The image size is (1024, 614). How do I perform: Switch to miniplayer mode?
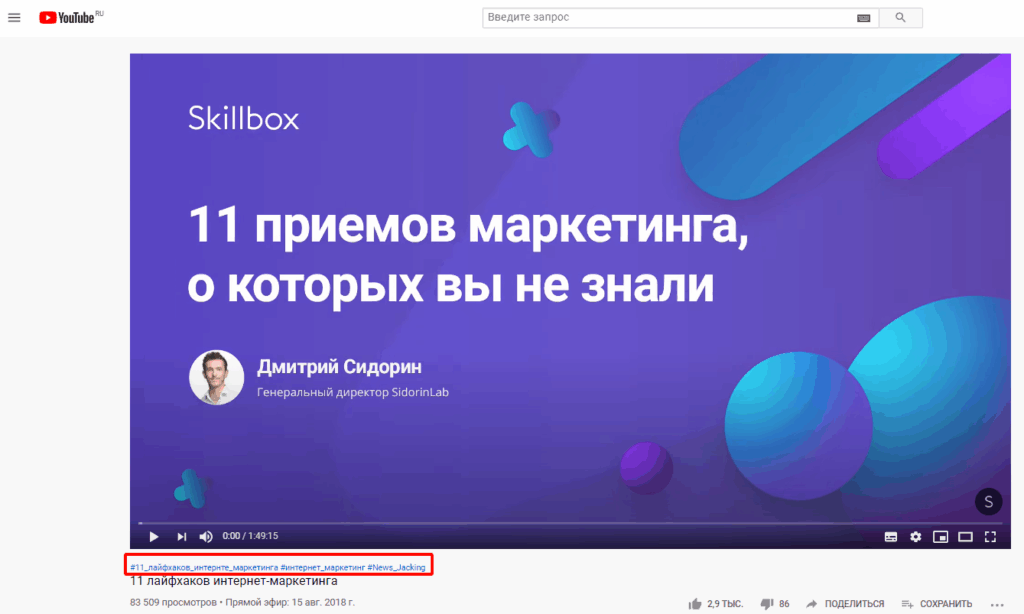coord(940,537)
